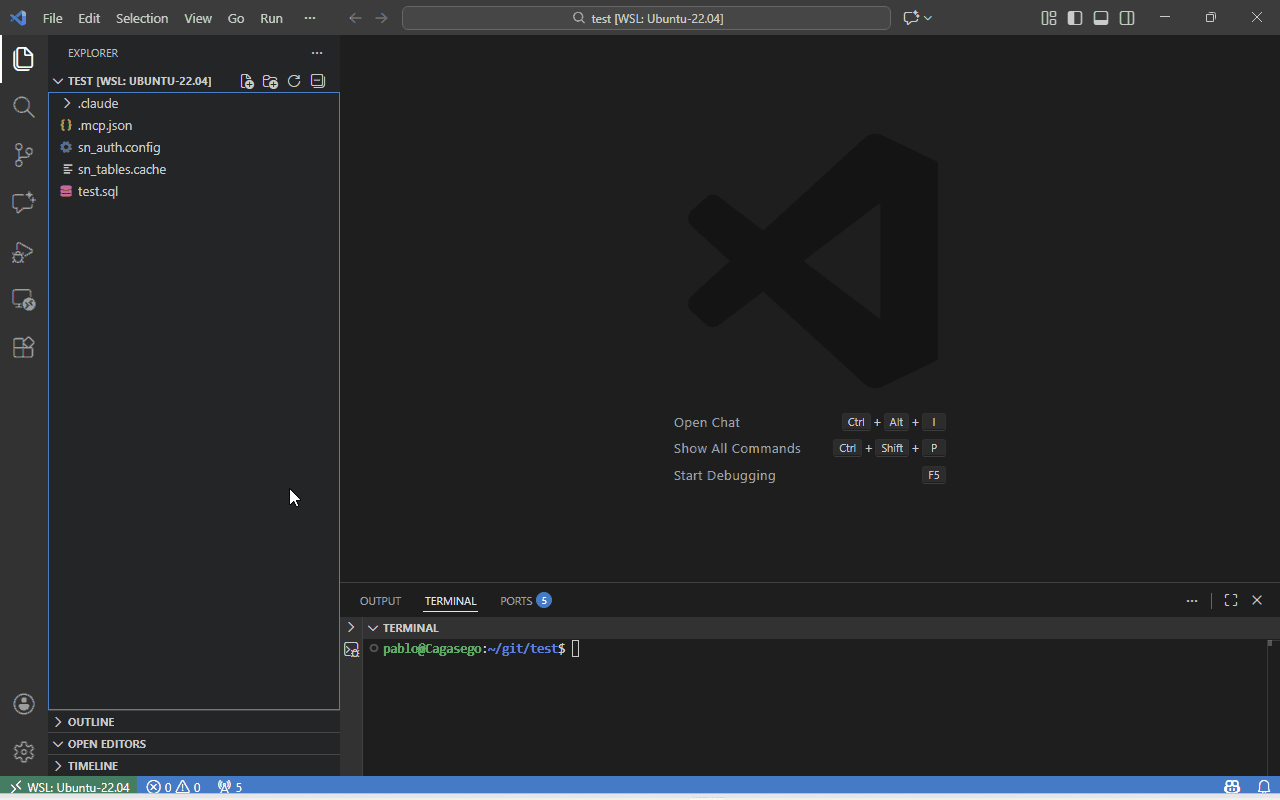The height and width of the screenshot is (800, 1280).
Task: Toggle the secondary sidebar visibility
Action: pyautogui.click(x=1127, y=17)
